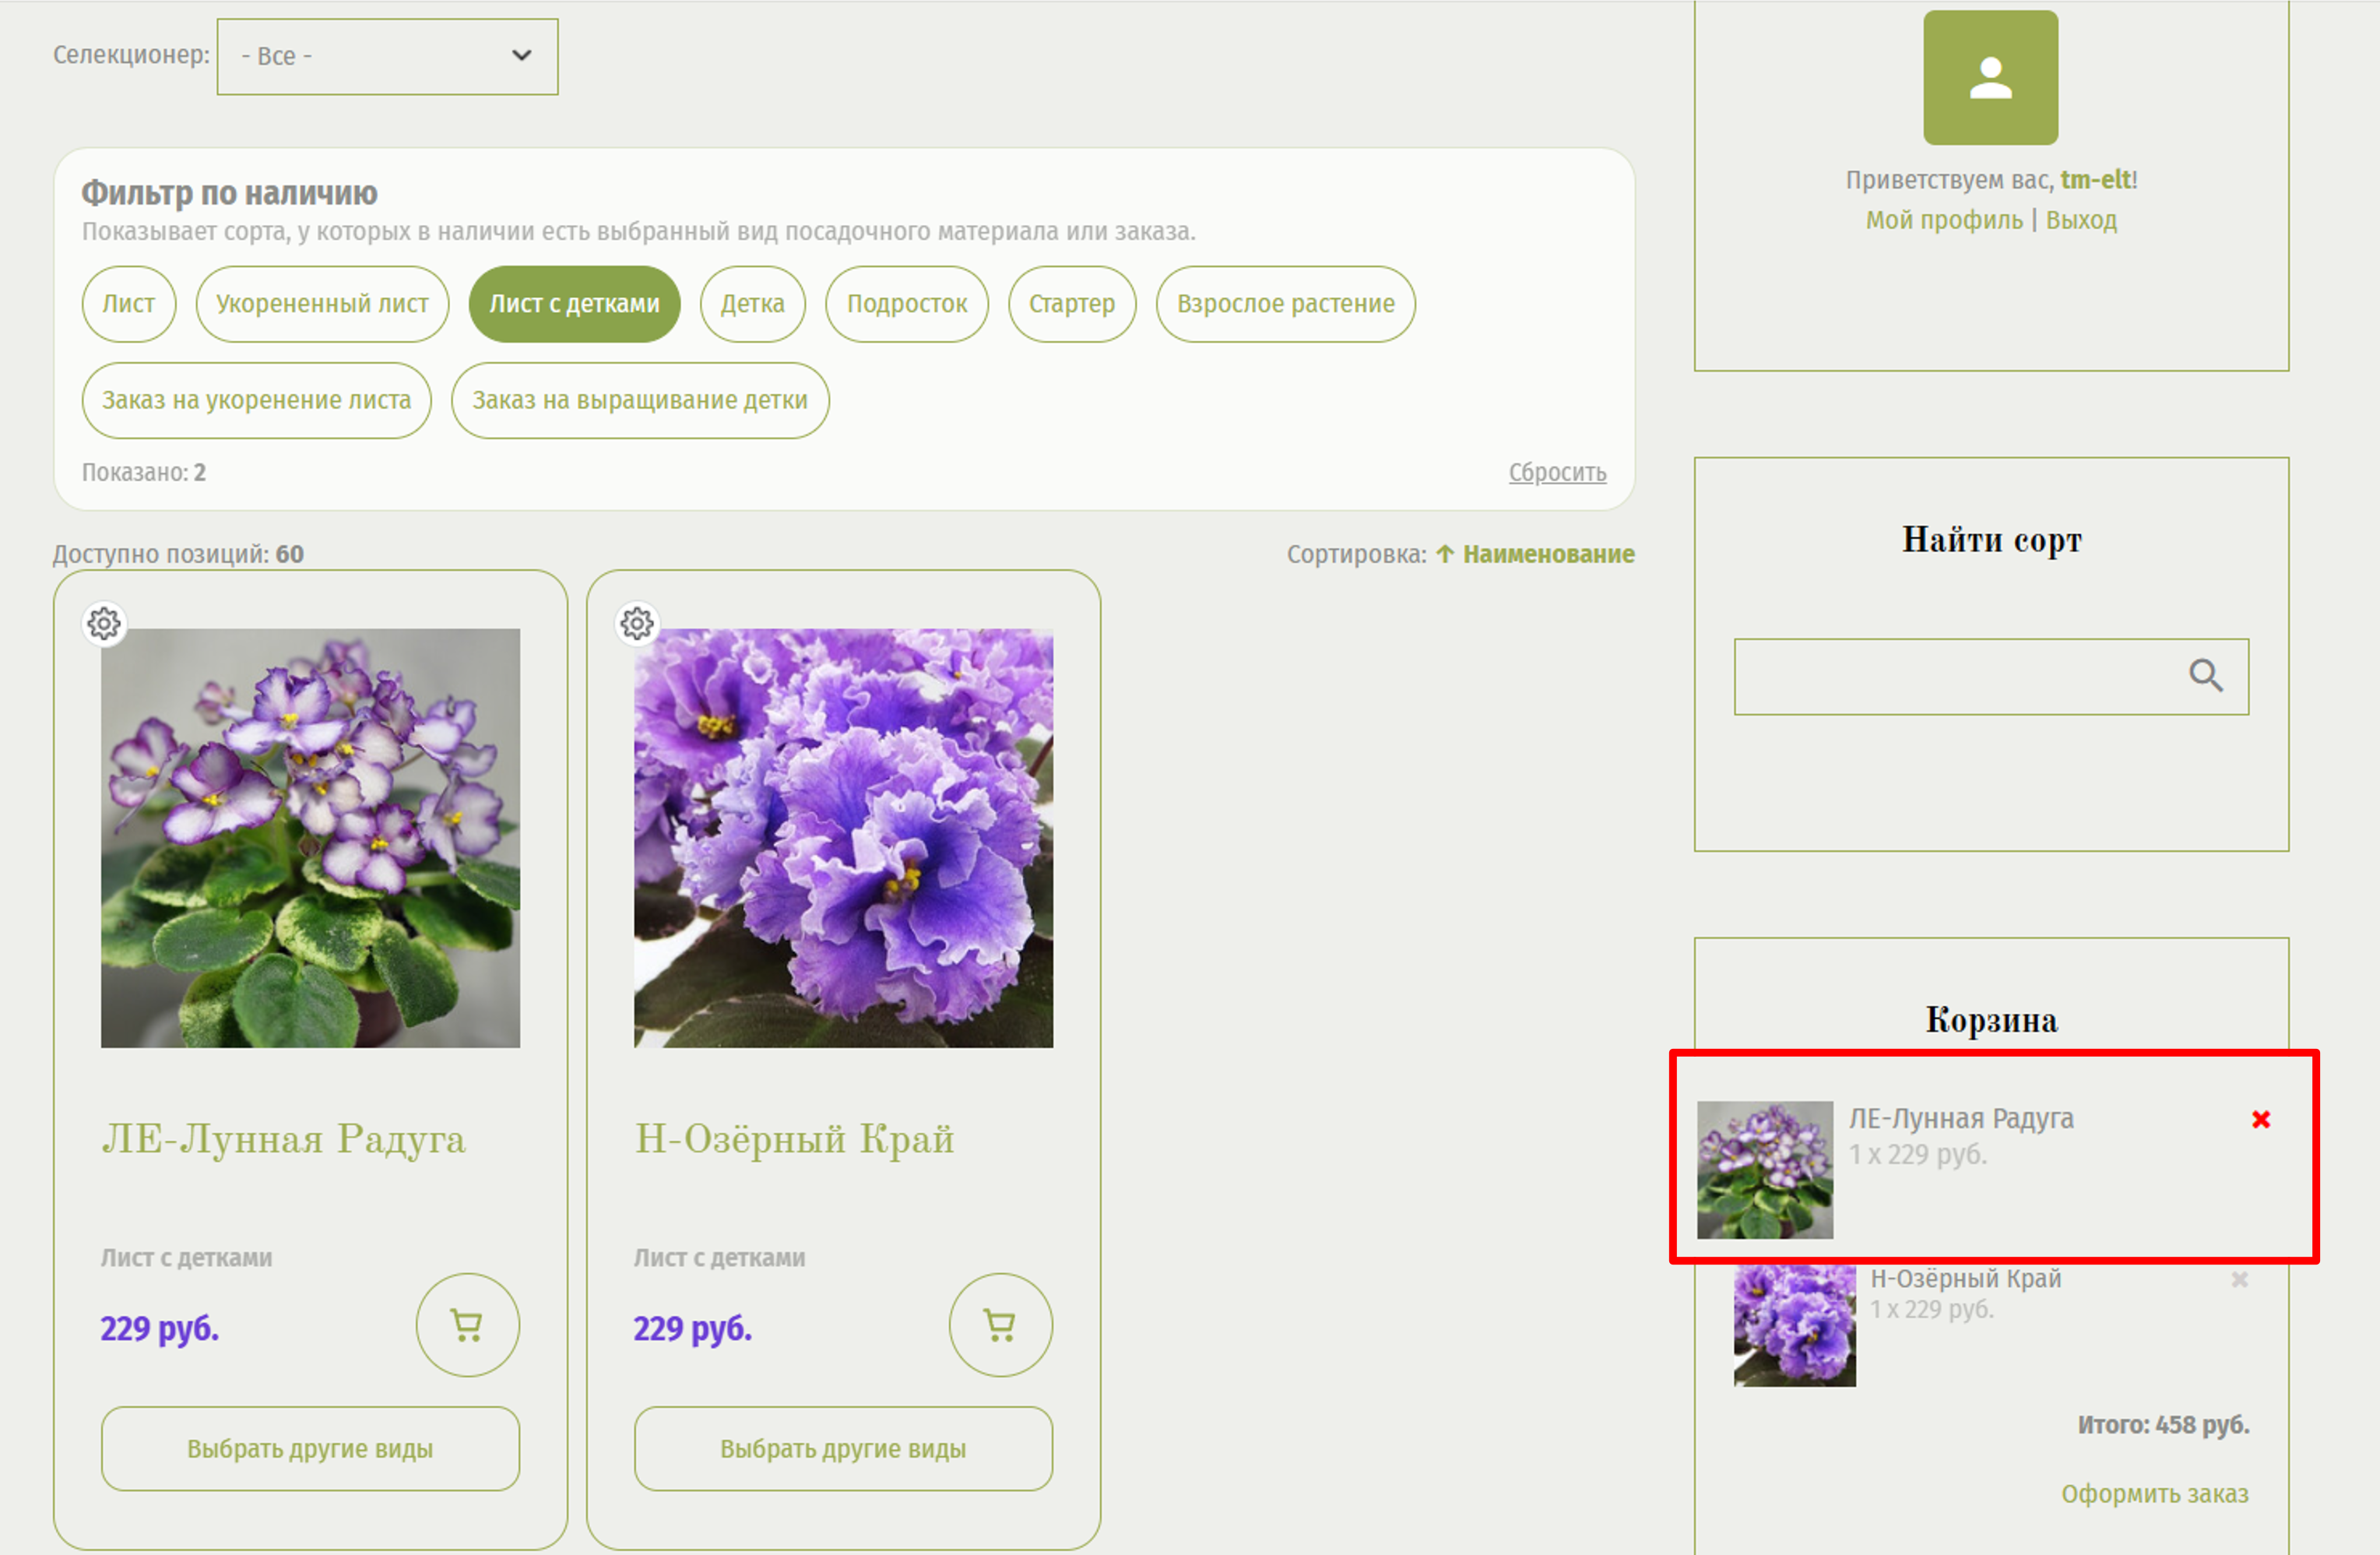Click Сбросить to reset filters
The height and width of the screenshot is (1555, 2380).
coord(1557,472)
